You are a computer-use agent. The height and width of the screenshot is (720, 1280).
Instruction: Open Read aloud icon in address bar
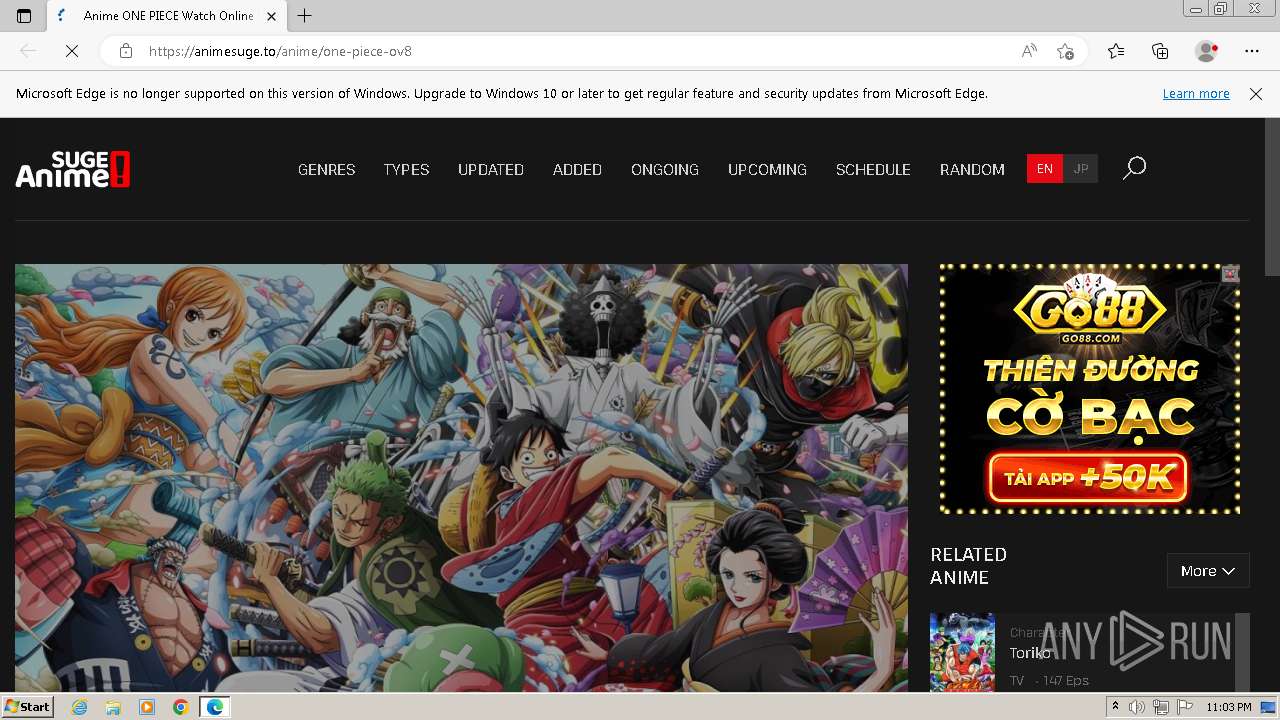tap(1029, 51)
